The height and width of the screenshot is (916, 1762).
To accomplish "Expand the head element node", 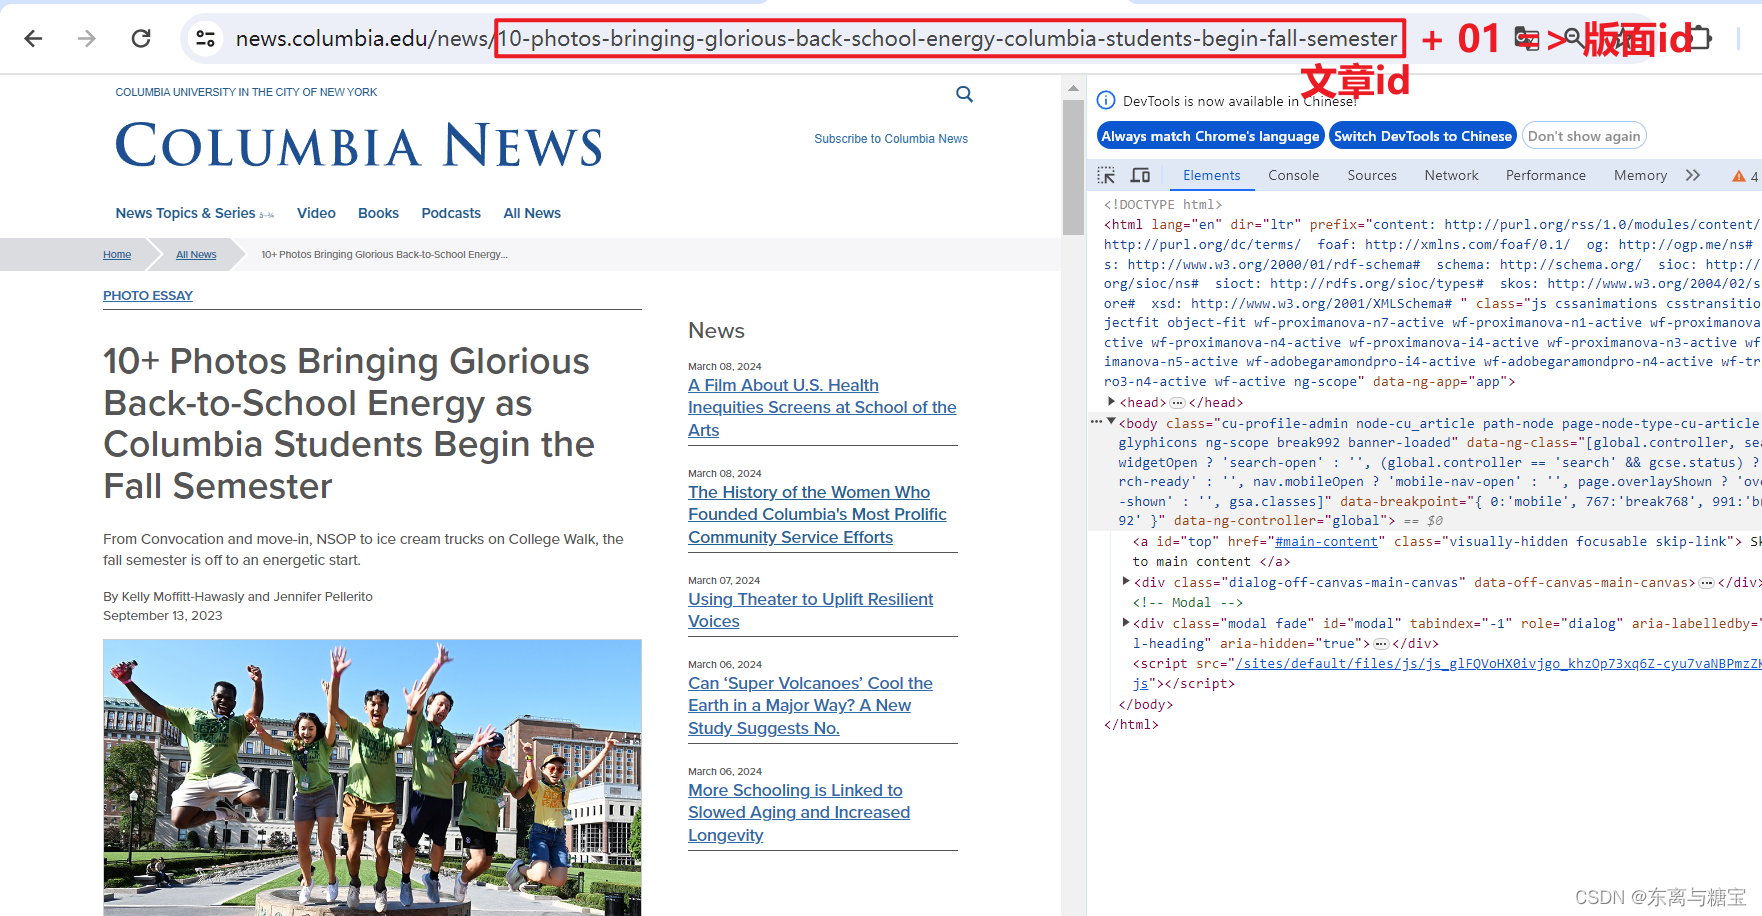I will click(x=1111, y=402).
